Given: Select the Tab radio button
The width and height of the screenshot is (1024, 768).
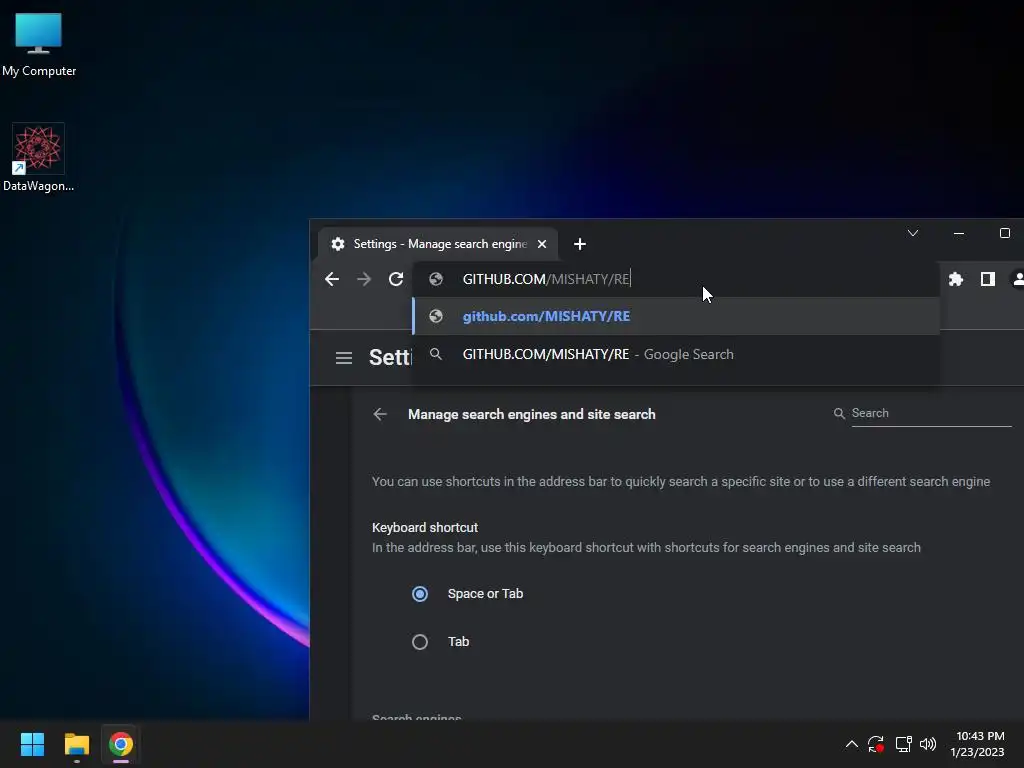Looking at the screenshot, I should tap(420, 642).
